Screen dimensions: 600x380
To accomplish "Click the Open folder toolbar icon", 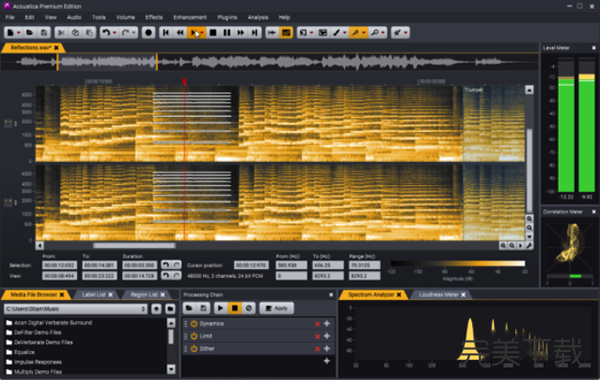I will click(29, 33).
